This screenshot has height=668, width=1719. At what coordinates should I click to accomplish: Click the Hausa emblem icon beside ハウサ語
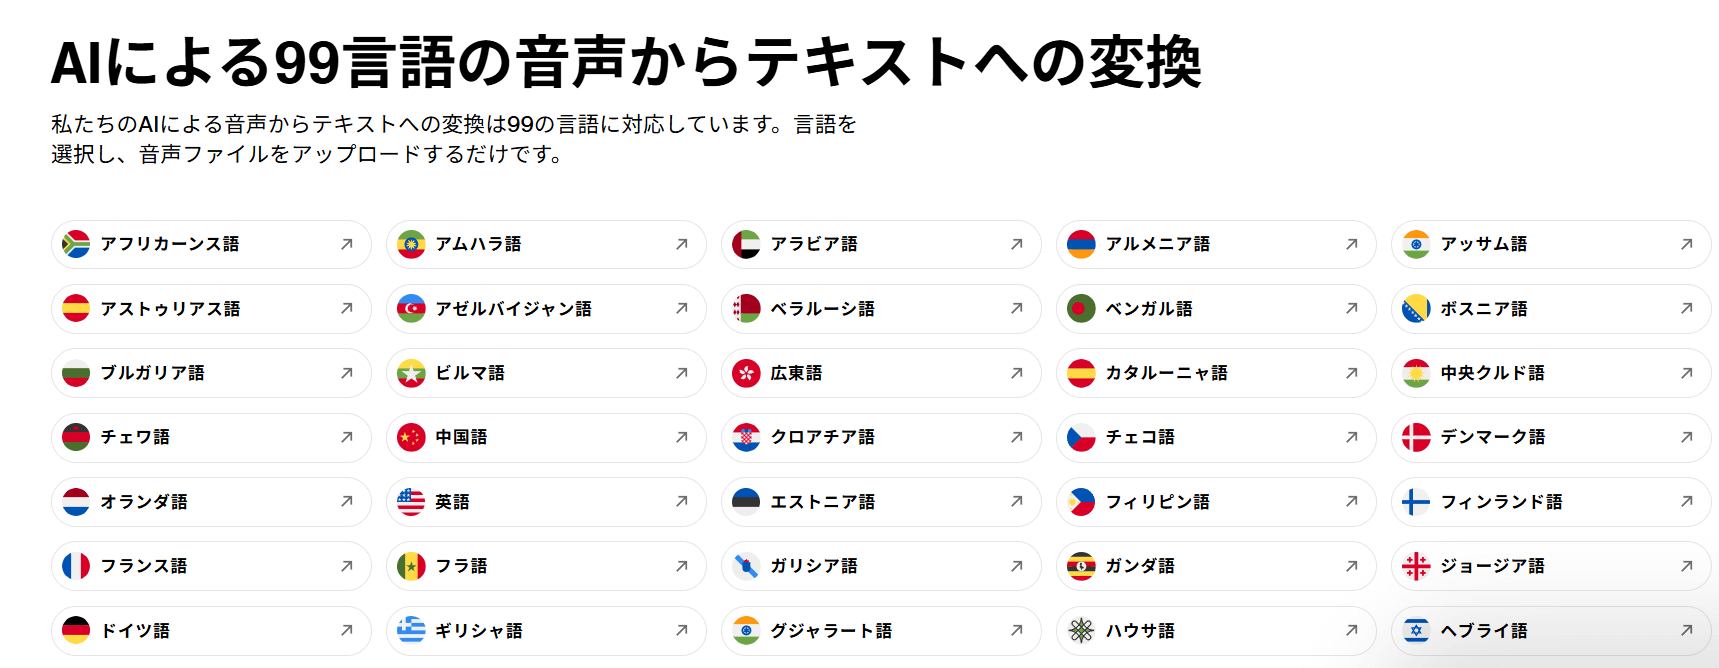click(x=1081, y=631)
